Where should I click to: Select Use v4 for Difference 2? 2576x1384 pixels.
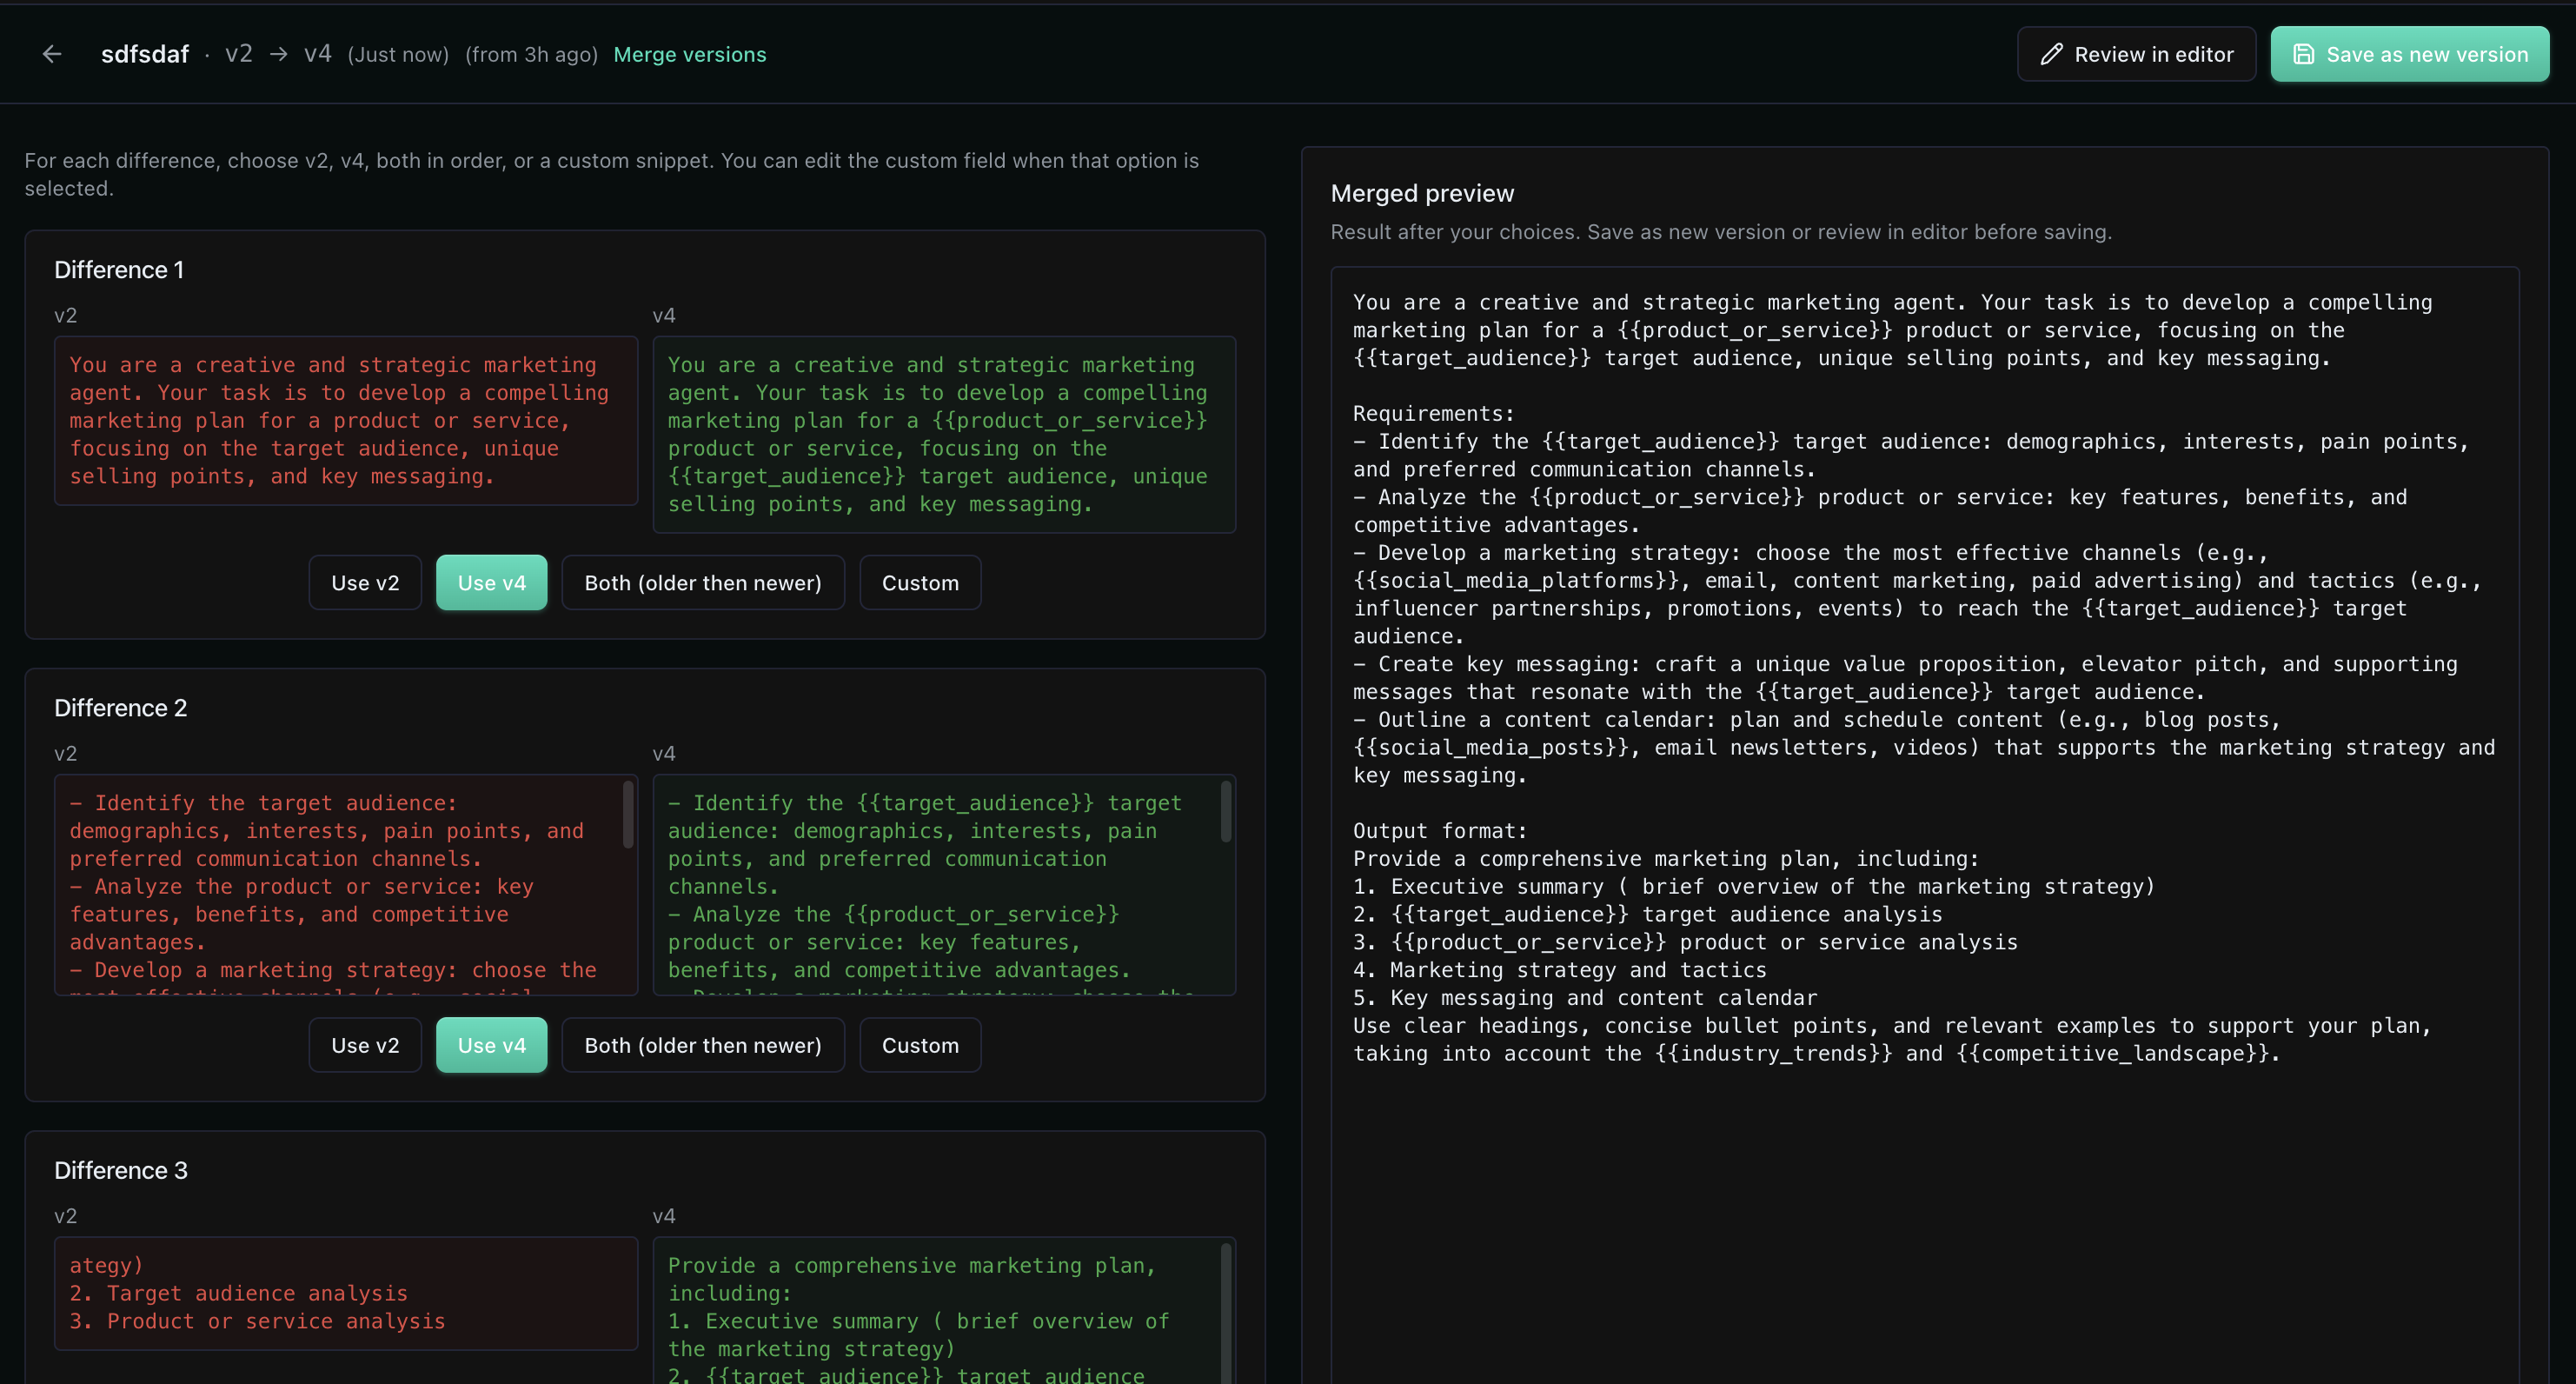point(492,1045)
